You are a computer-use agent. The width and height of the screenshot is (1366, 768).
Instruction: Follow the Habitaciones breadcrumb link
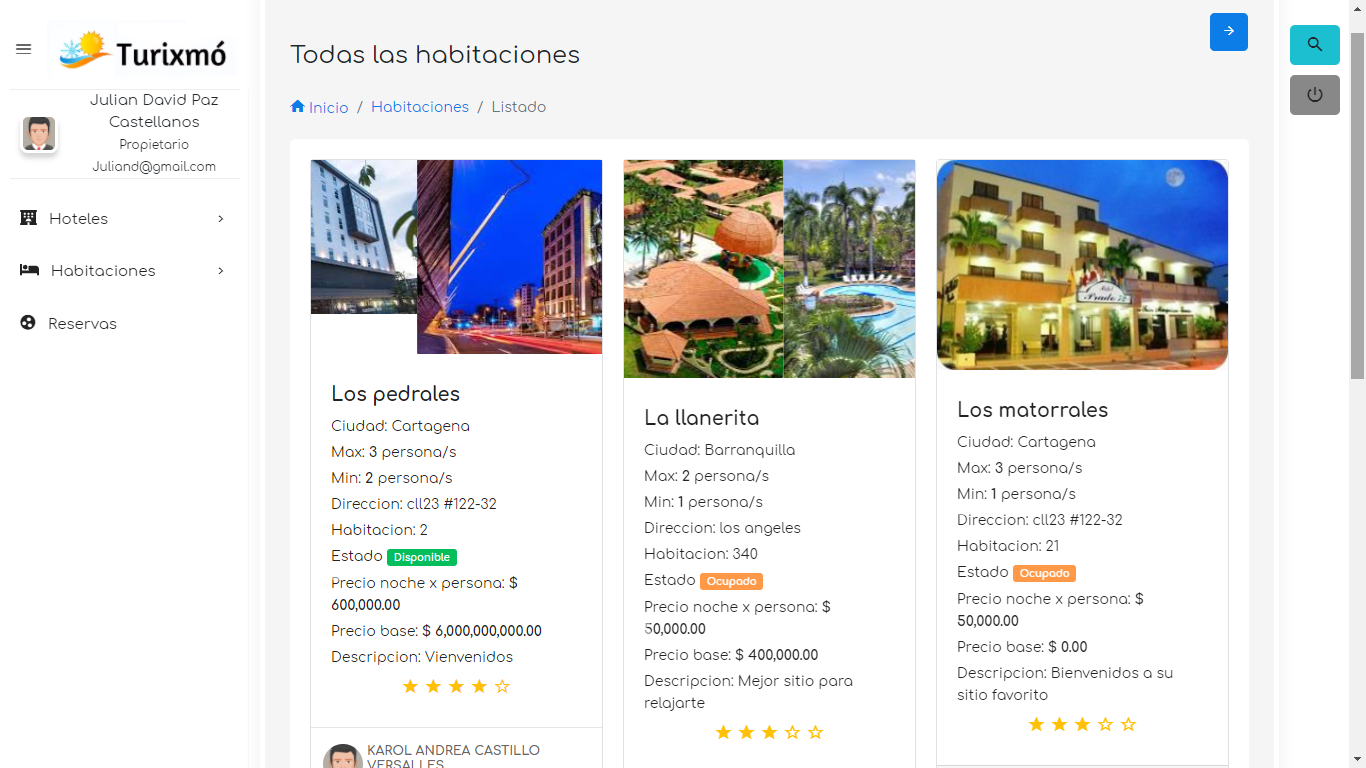click(420, 107)
